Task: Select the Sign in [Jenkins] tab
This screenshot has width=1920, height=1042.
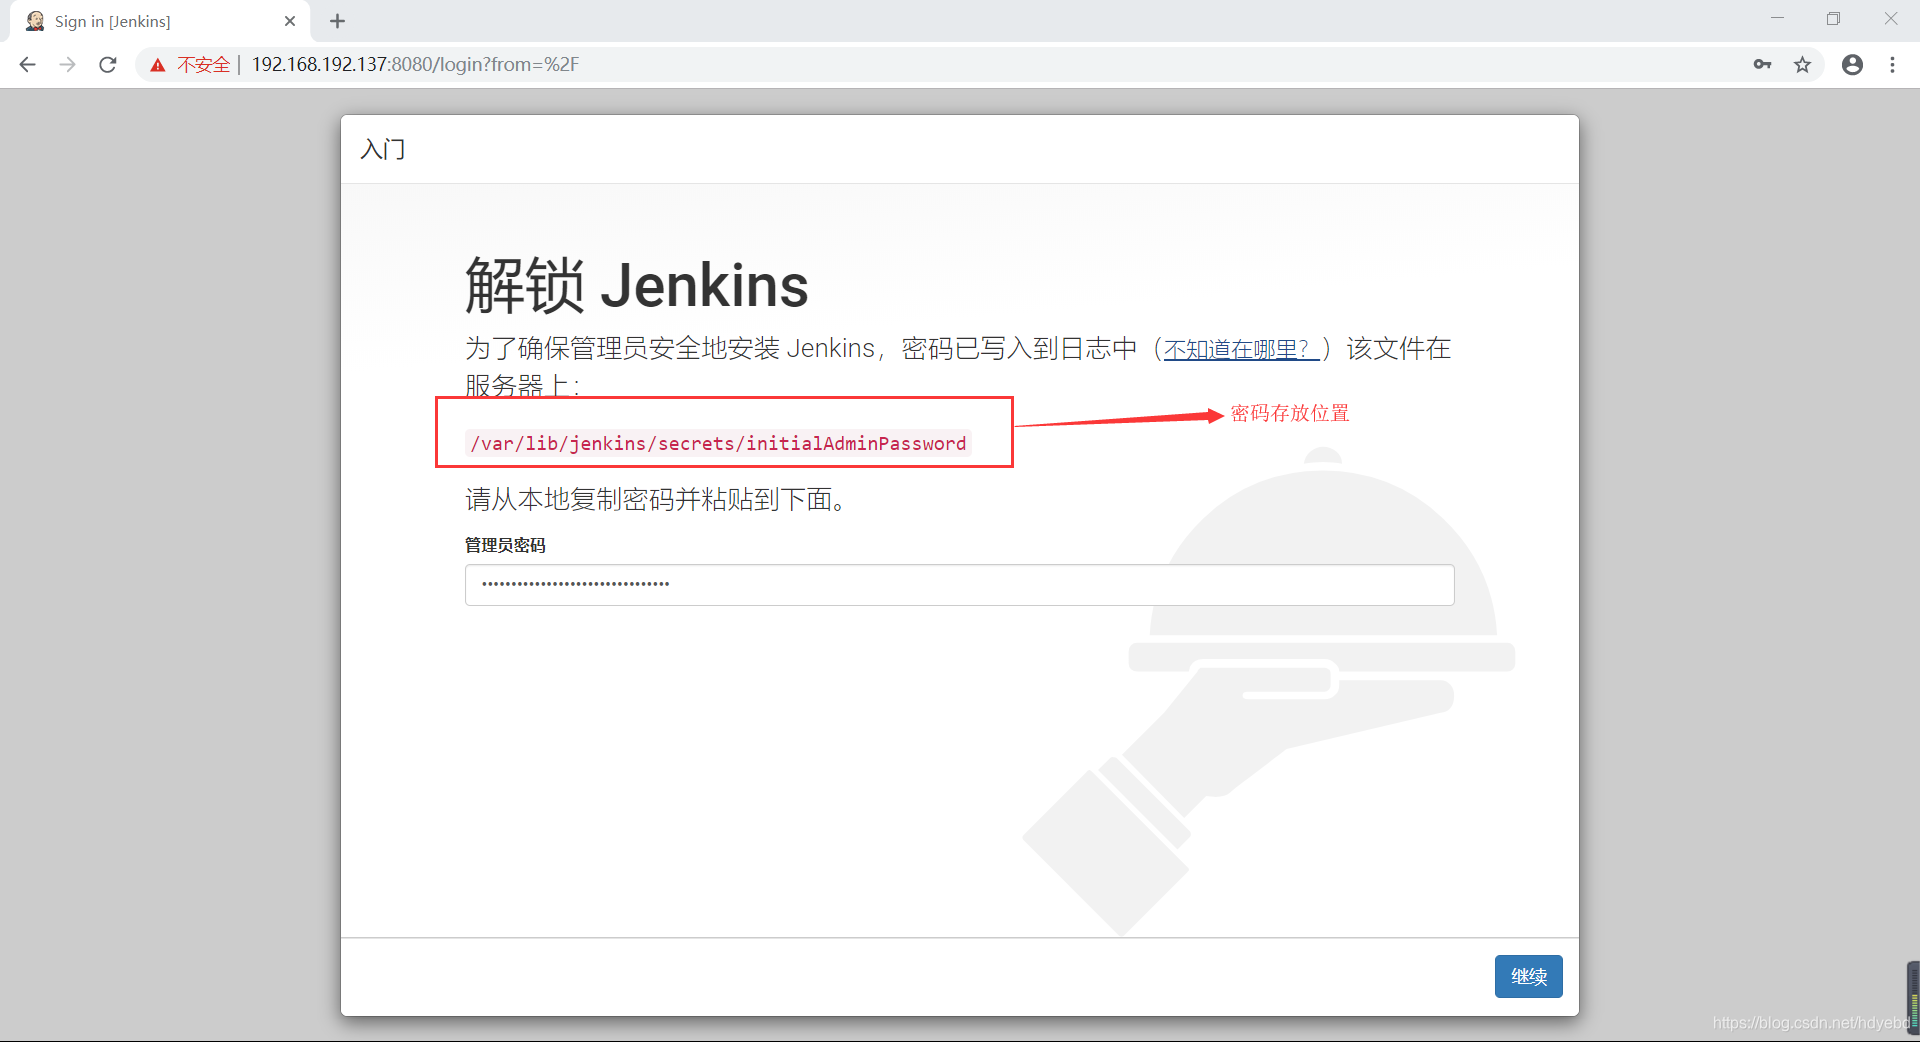Action: pos(160,21)
